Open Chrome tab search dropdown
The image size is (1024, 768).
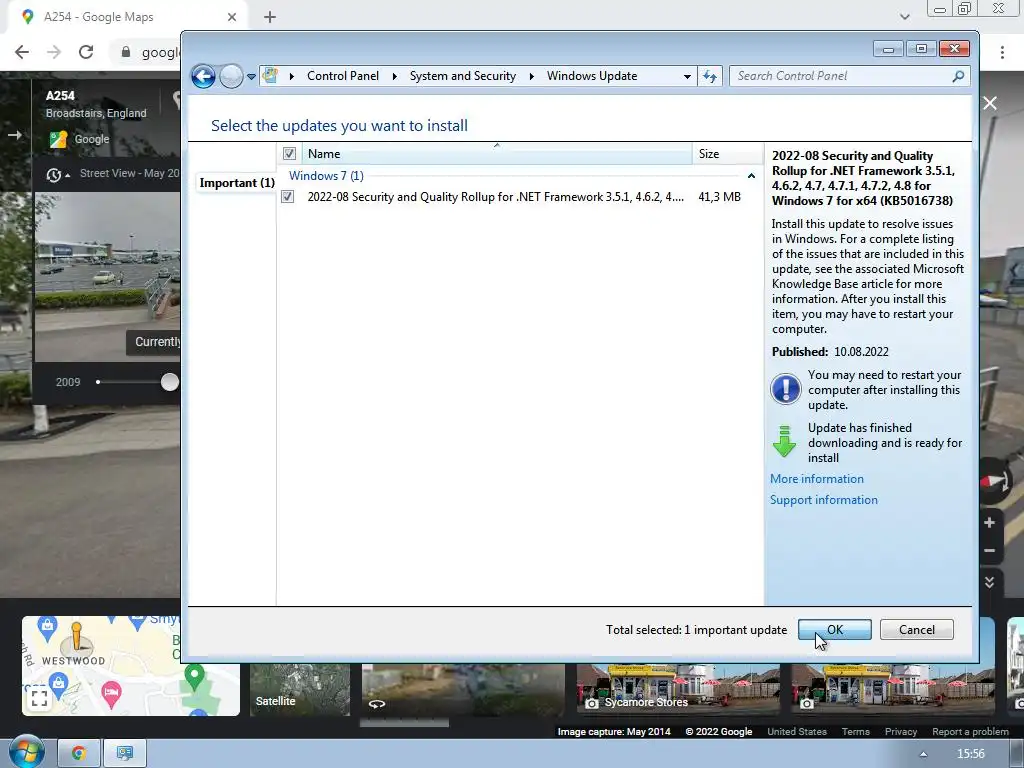[904, 16]
